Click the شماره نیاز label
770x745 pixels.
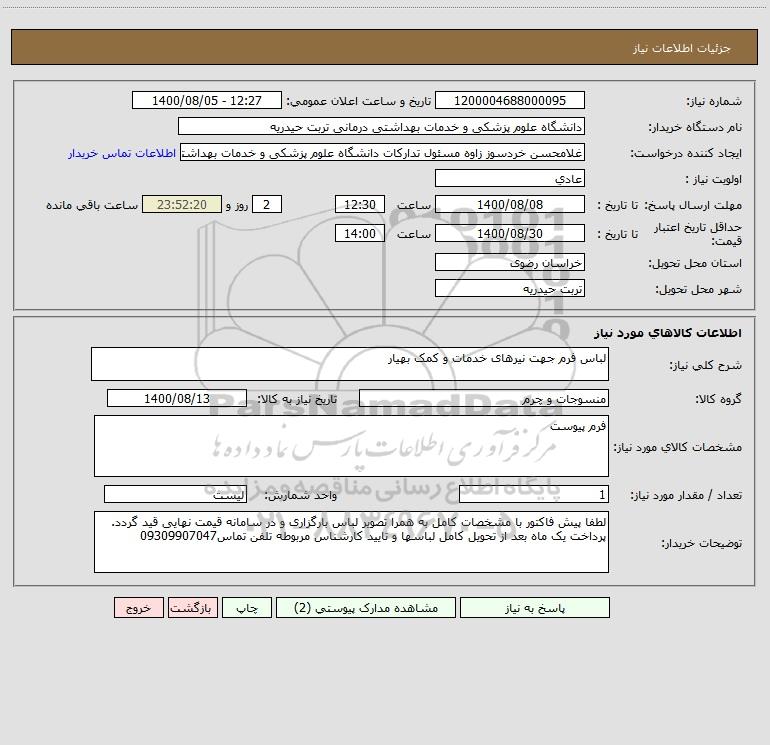(x=714, y=101)
